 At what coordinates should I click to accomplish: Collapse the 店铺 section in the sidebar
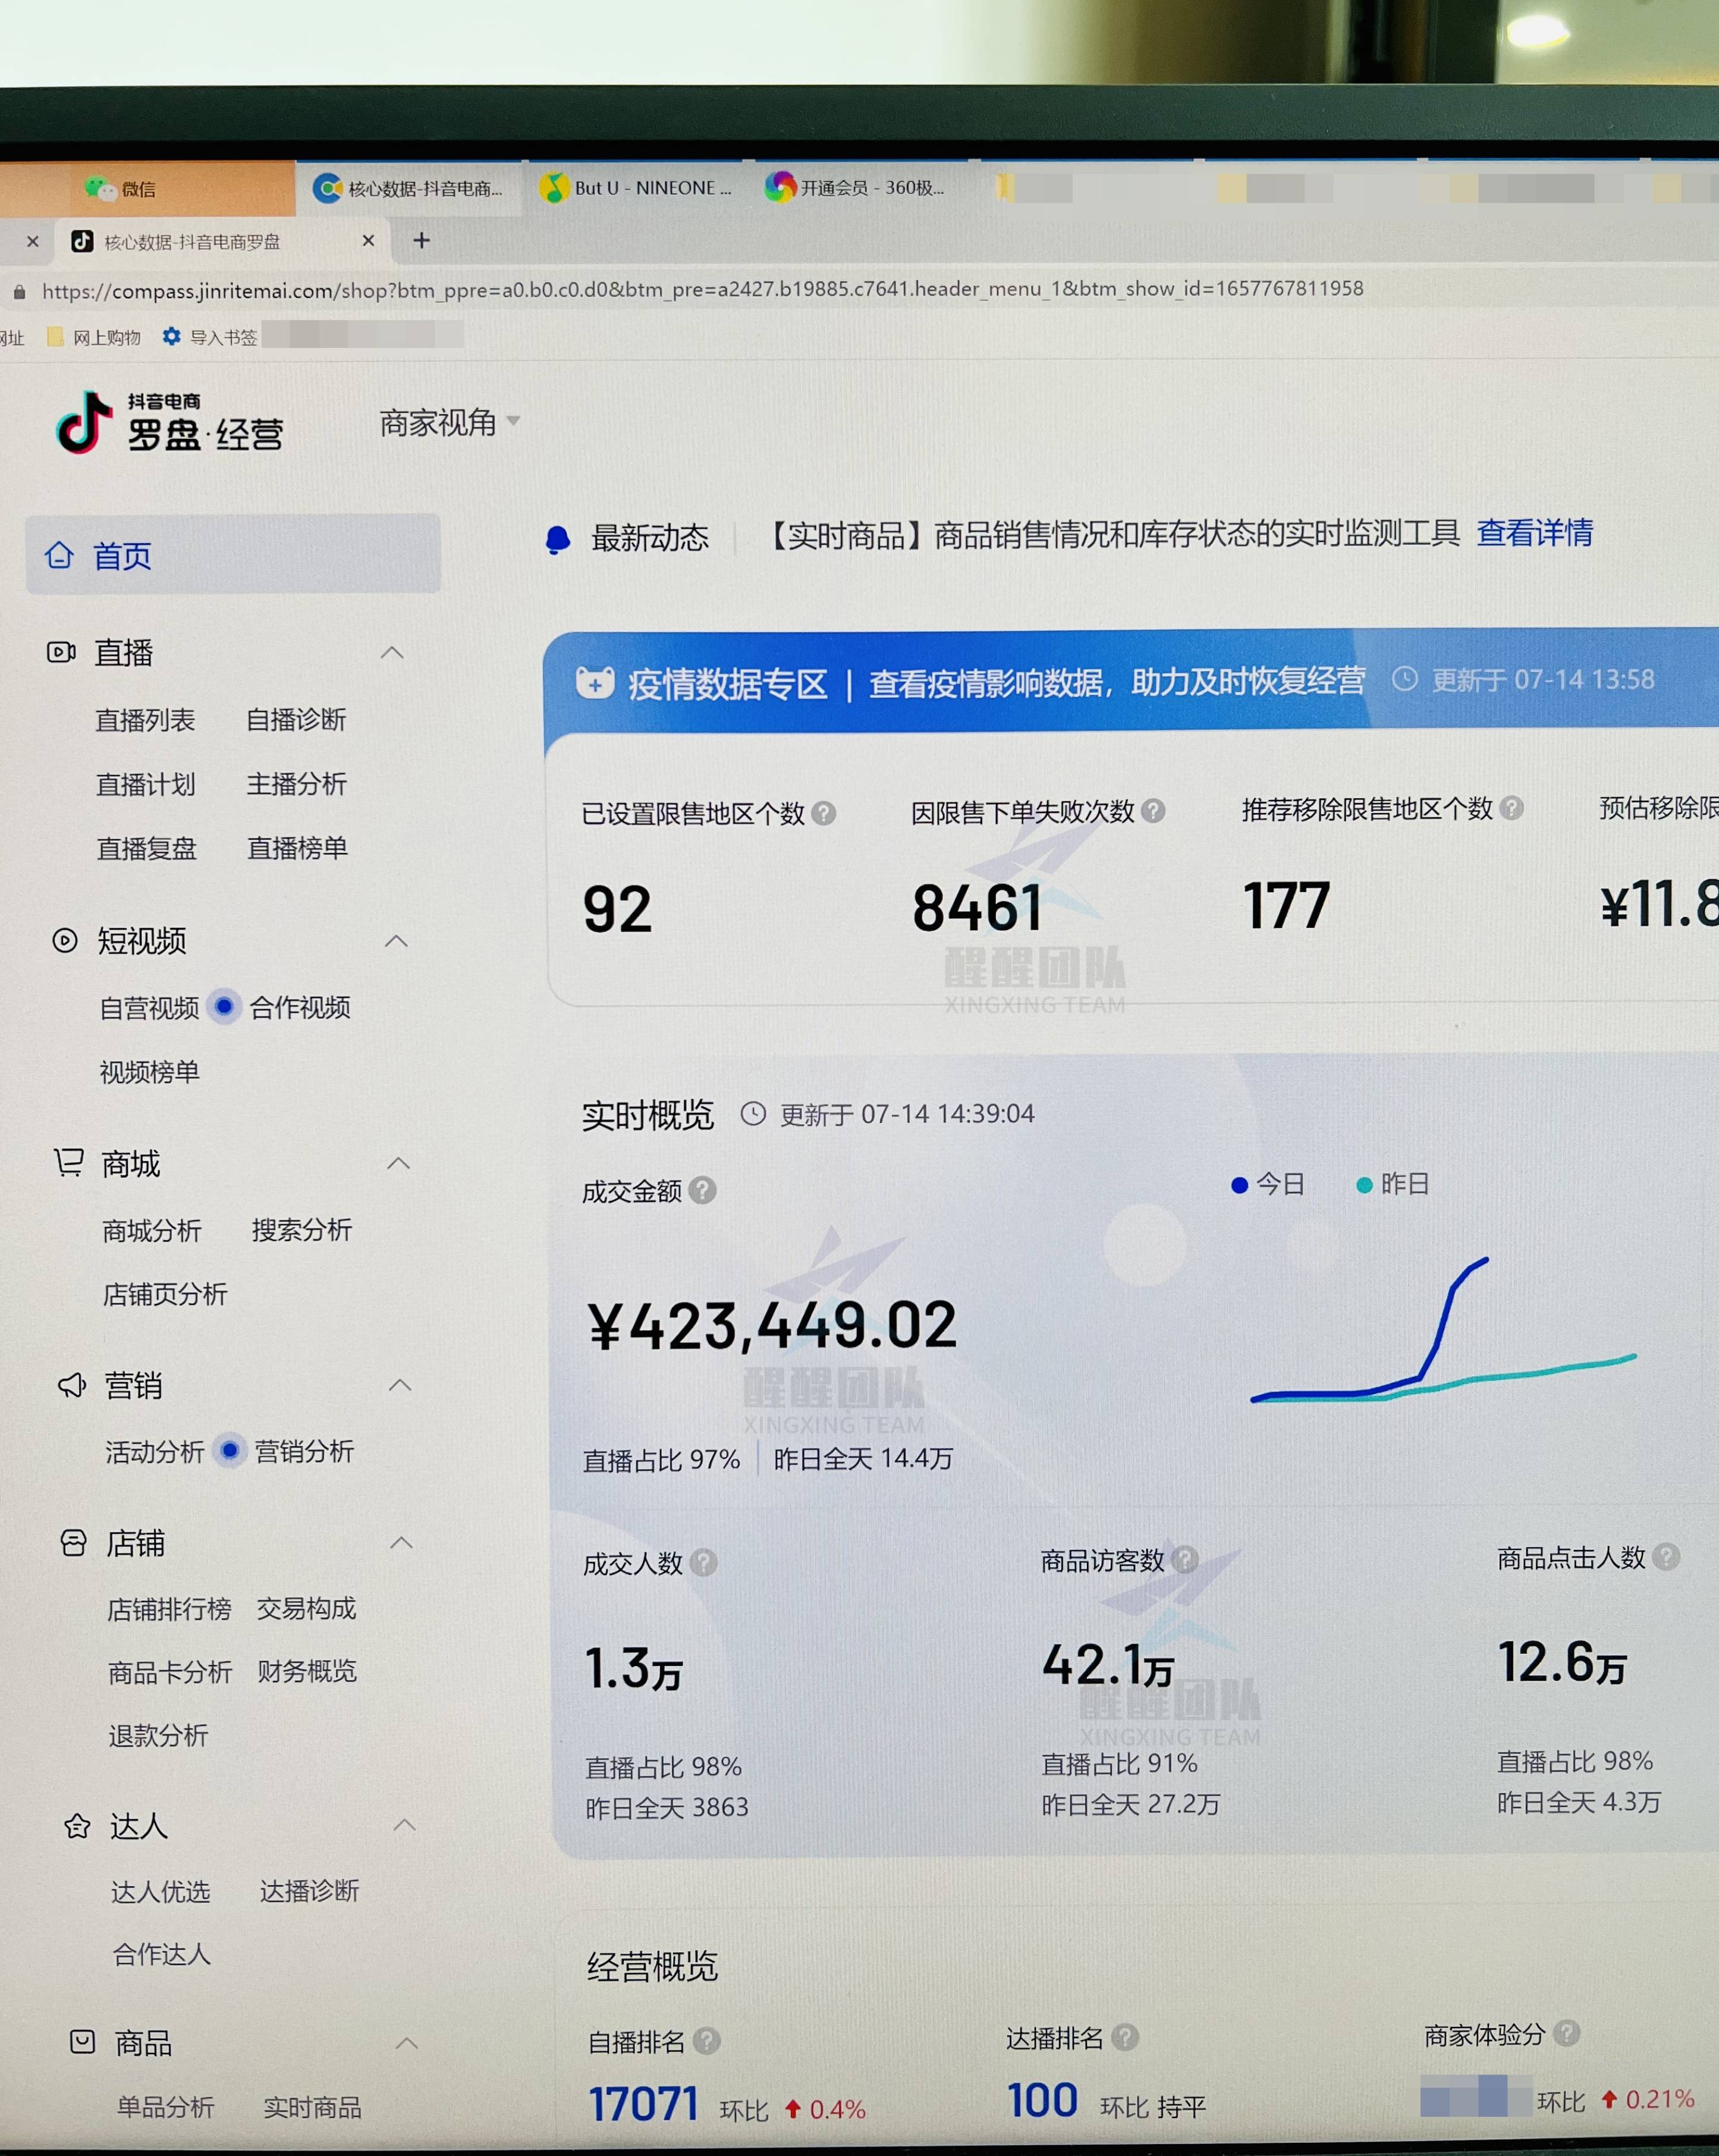[x=402, y=1542]
